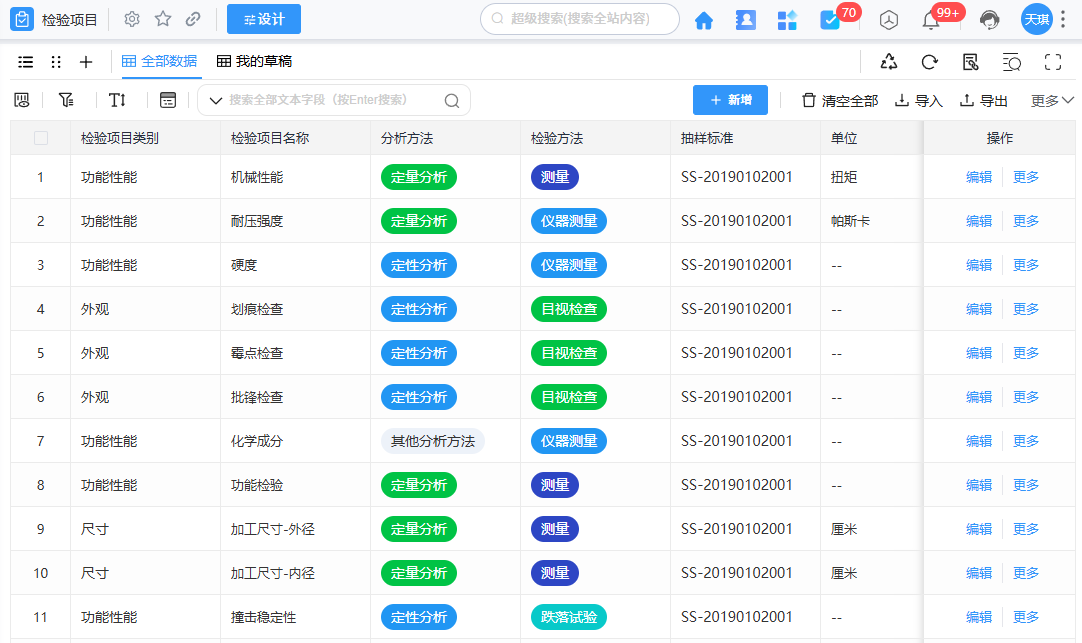The width and height of the screenshot is (1082, 643).
Task: Switch to 我的草稿 tab
Action: (254, 62)
